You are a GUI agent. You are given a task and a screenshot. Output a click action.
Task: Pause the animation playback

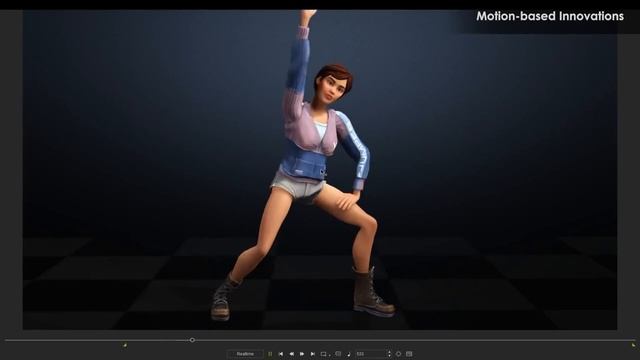(x=270, y=354)
